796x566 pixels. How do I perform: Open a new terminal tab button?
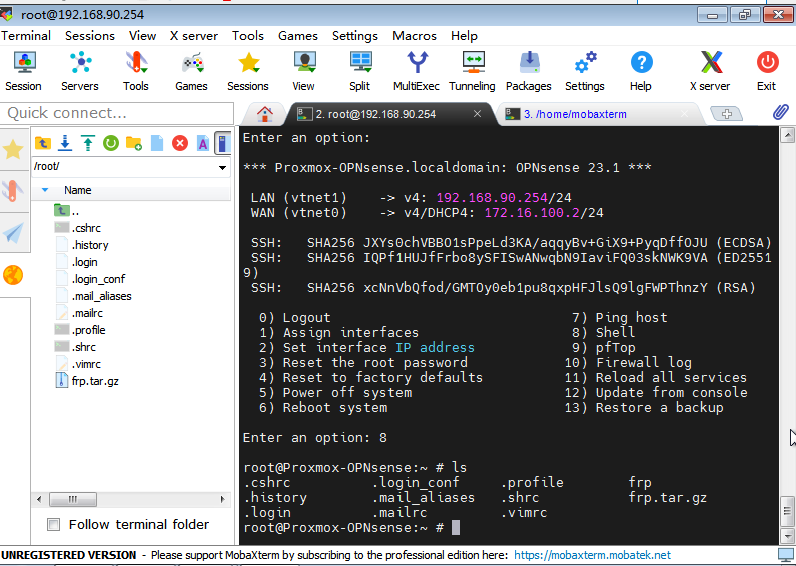click(x=727, y=114)
